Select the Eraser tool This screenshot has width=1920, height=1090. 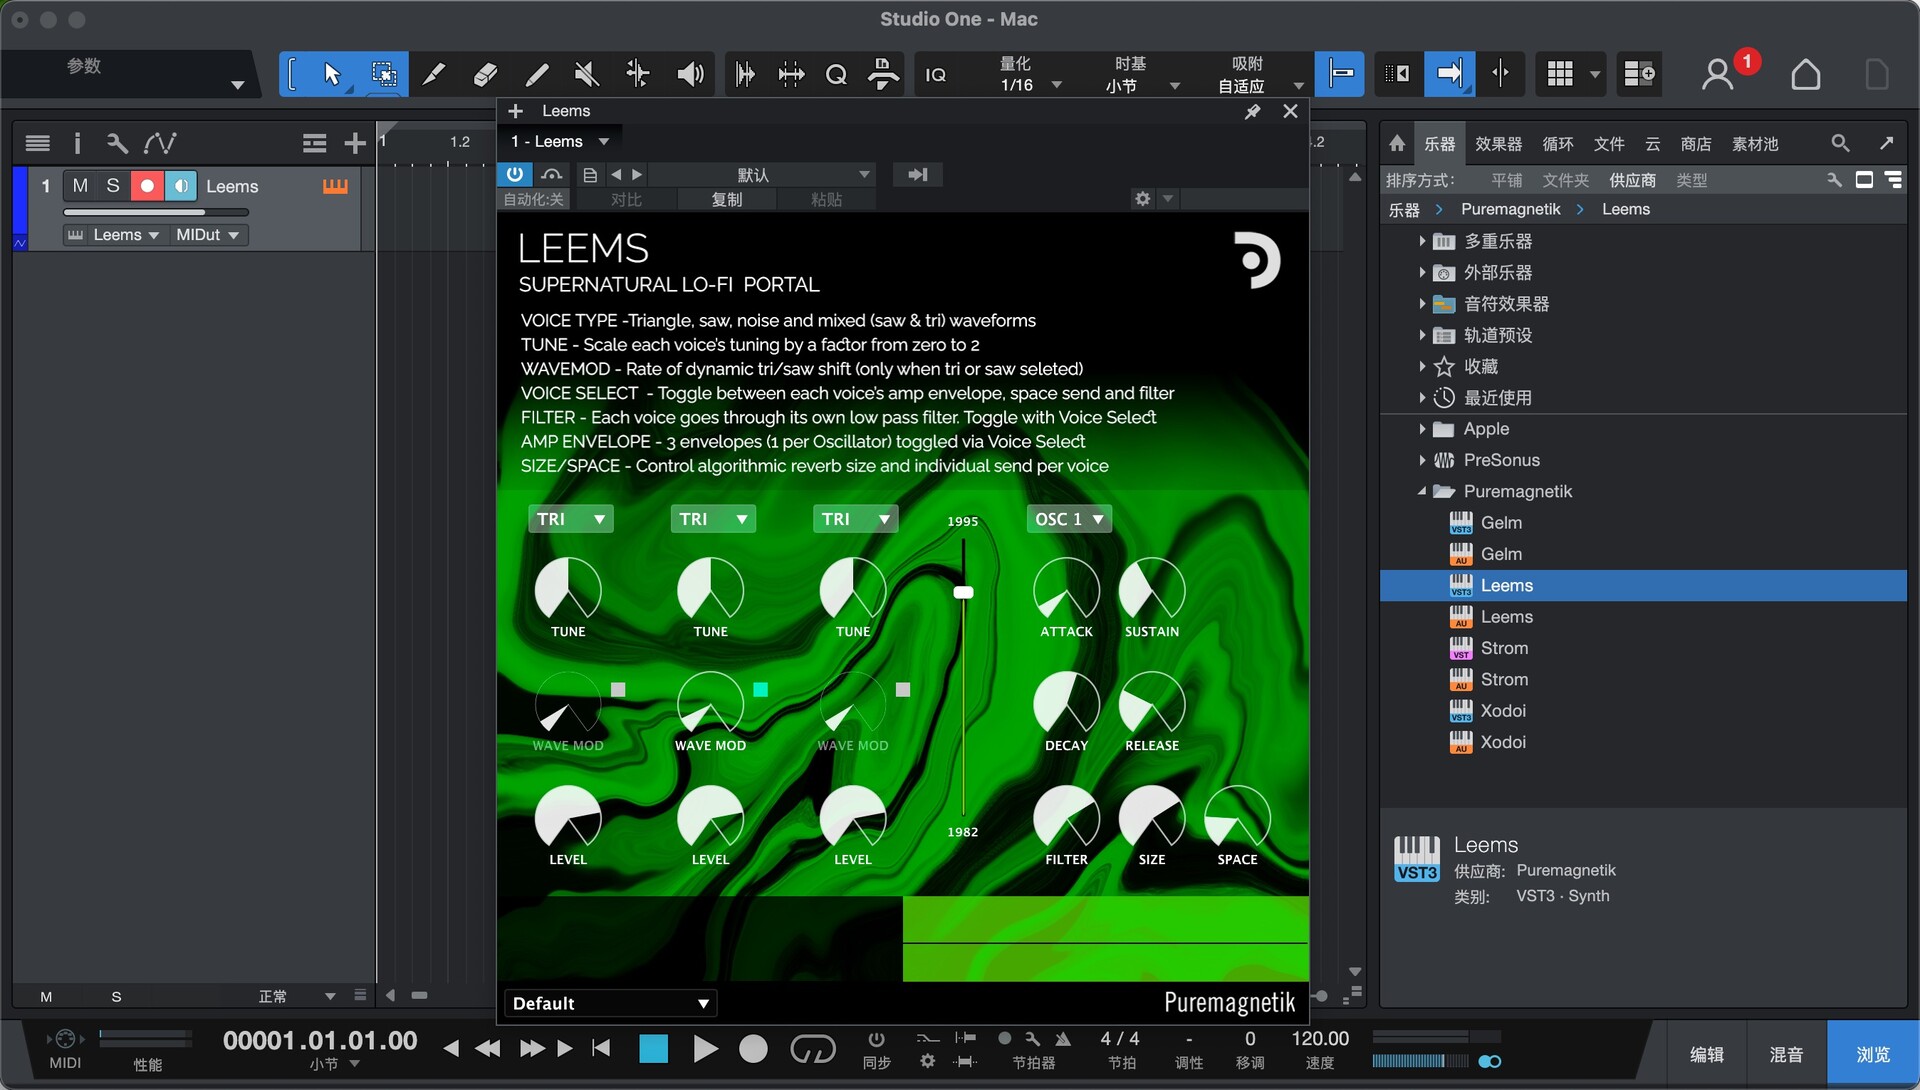pyautogui.click(x=485, y=74)
